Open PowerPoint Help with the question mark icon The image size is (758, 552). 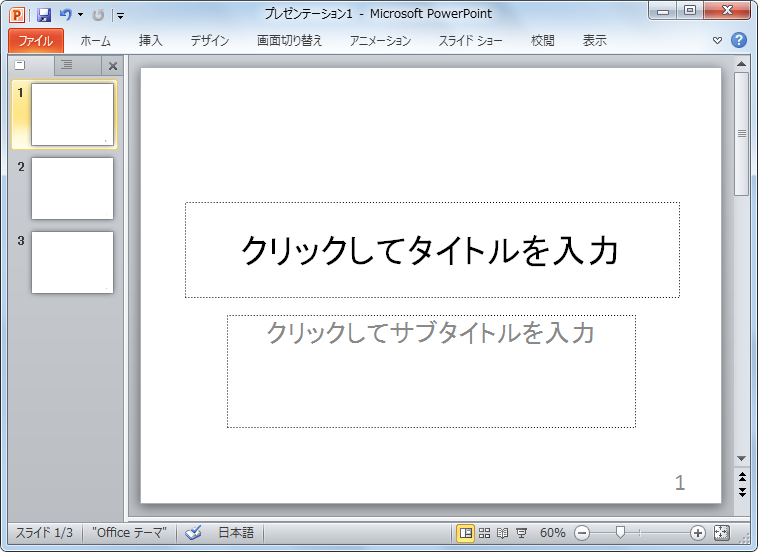pyautogui.click(x=738, y=40)
